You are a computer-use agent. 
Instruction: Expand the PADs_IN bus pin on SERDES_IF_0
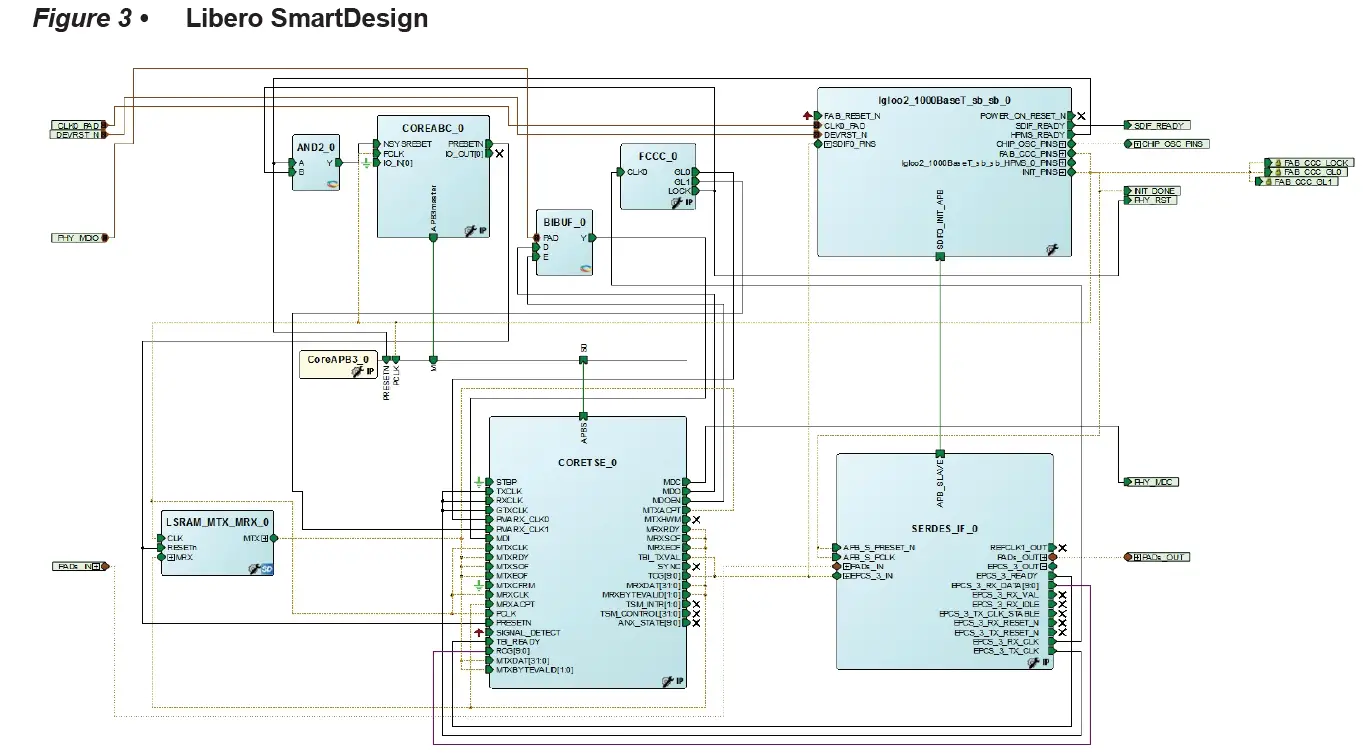[x=847, y=566]
